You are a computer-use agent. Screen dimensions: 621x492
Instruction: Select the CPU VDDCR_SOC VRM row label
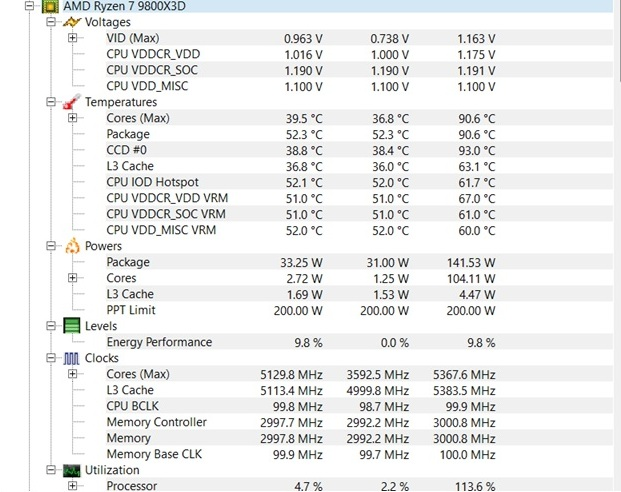pyautogui.click(x=166, y=214)
